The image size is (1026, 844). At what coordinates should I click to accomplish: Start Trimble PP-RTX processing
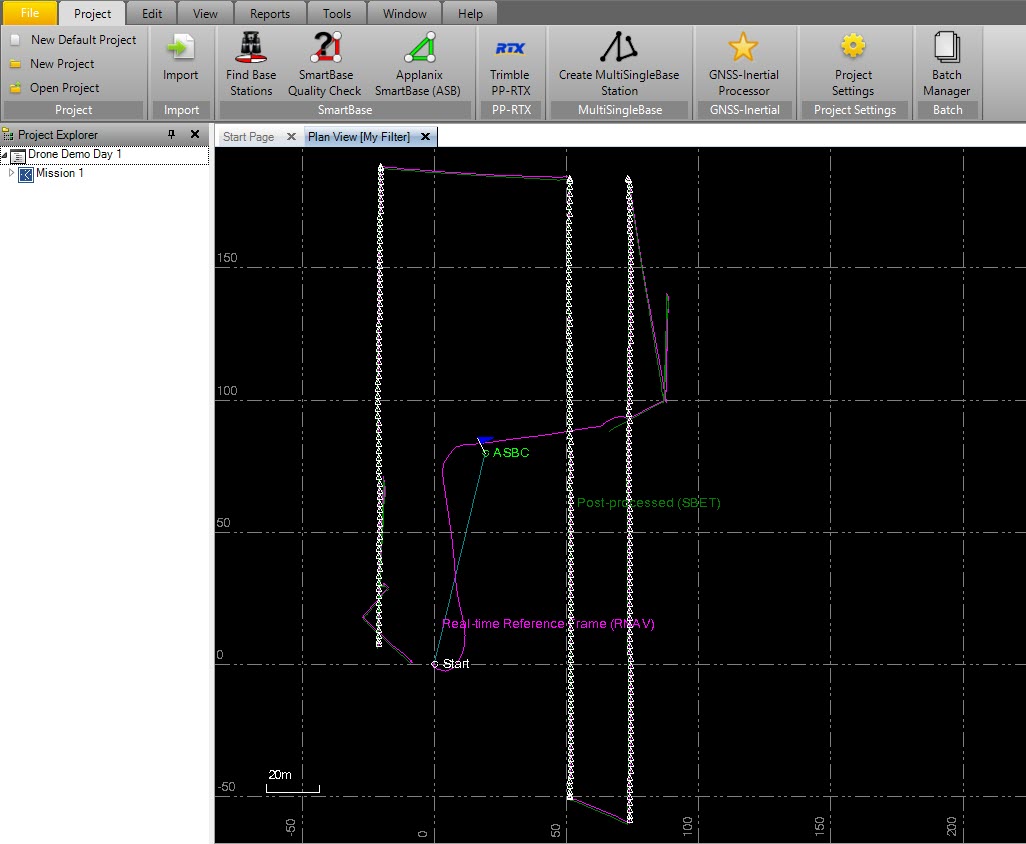click(510, 62)
